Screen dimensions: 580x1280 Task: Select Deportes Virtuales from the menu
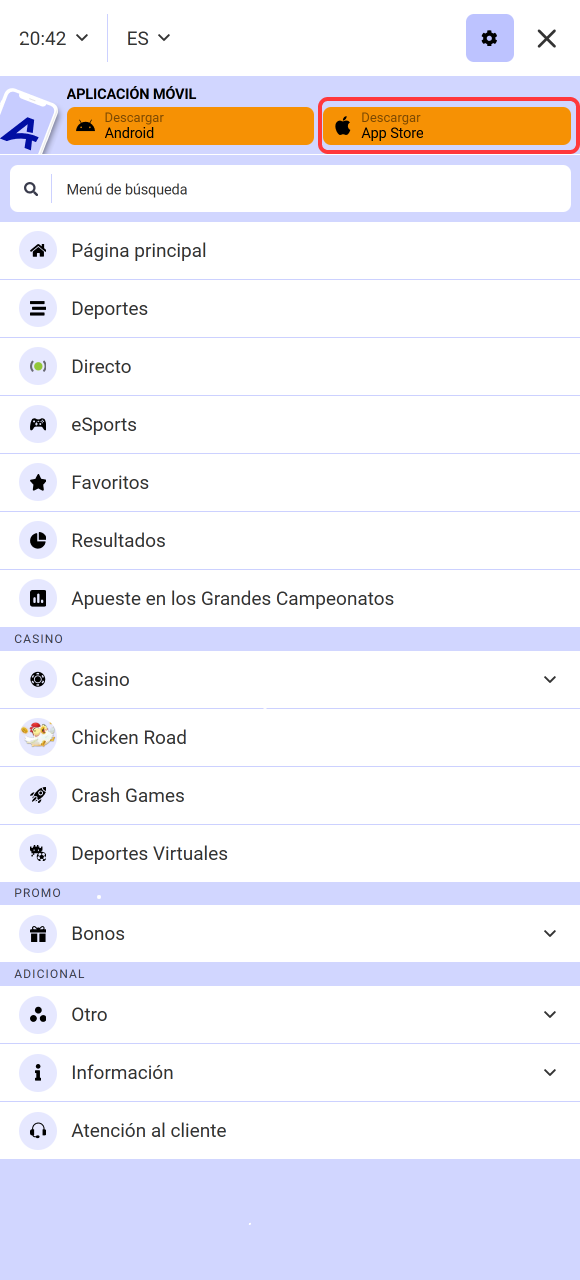pos(149,853)
